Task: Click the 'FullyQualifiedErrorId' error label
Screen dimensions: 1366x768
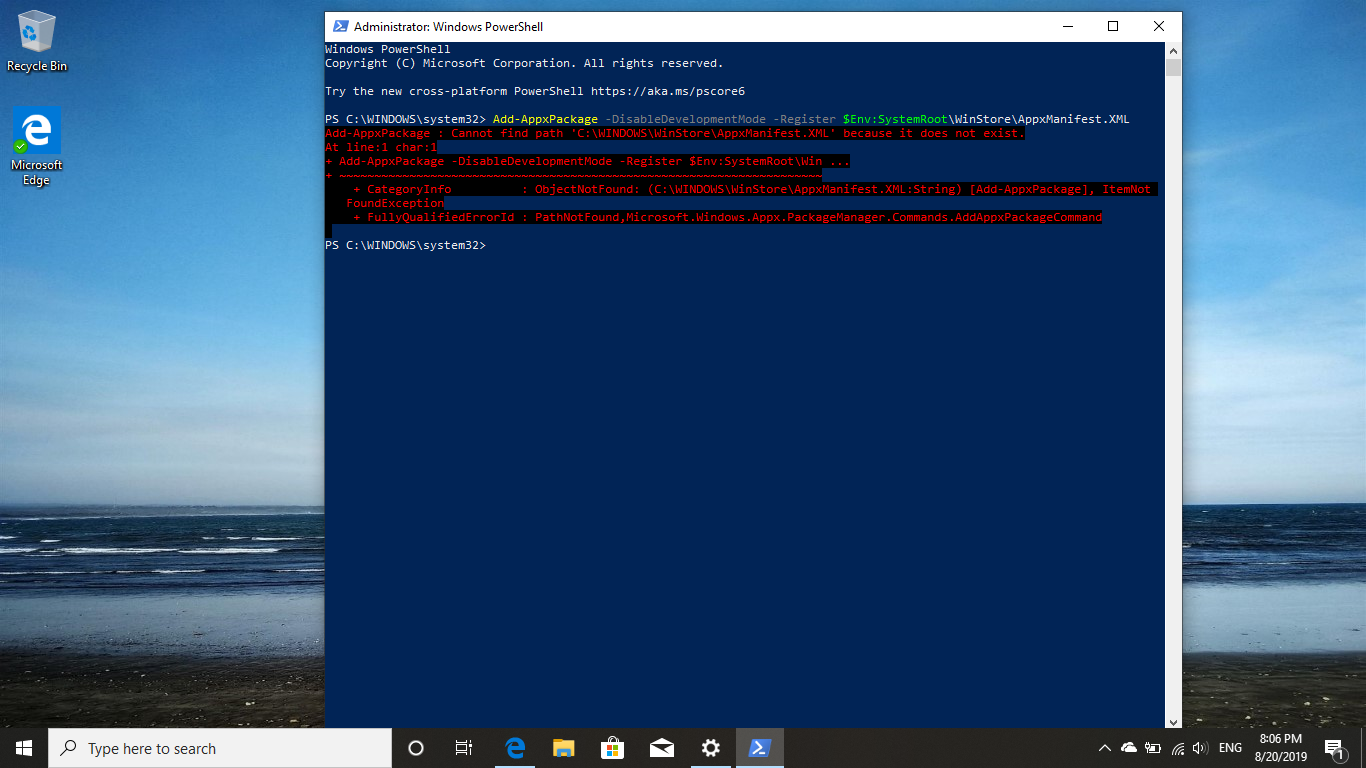Action: (x=440, y=217)
